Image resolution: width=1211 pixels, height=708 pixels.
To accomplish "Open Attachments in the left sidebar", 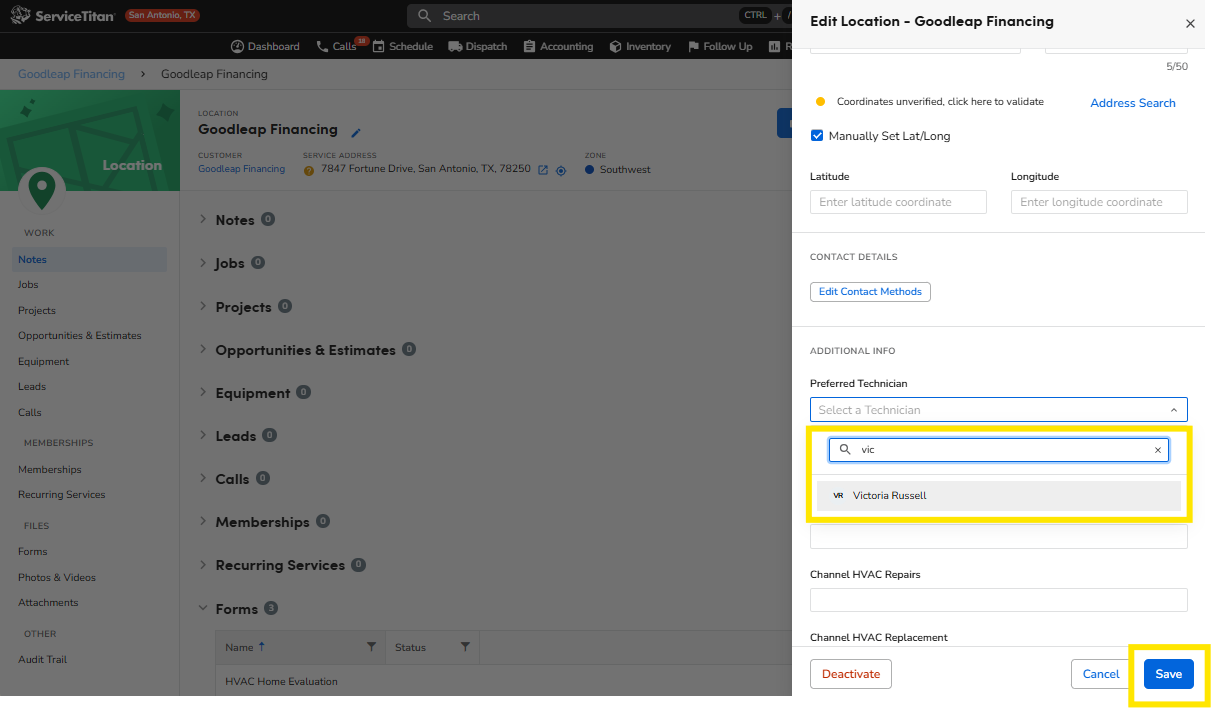I will point(48,603).
